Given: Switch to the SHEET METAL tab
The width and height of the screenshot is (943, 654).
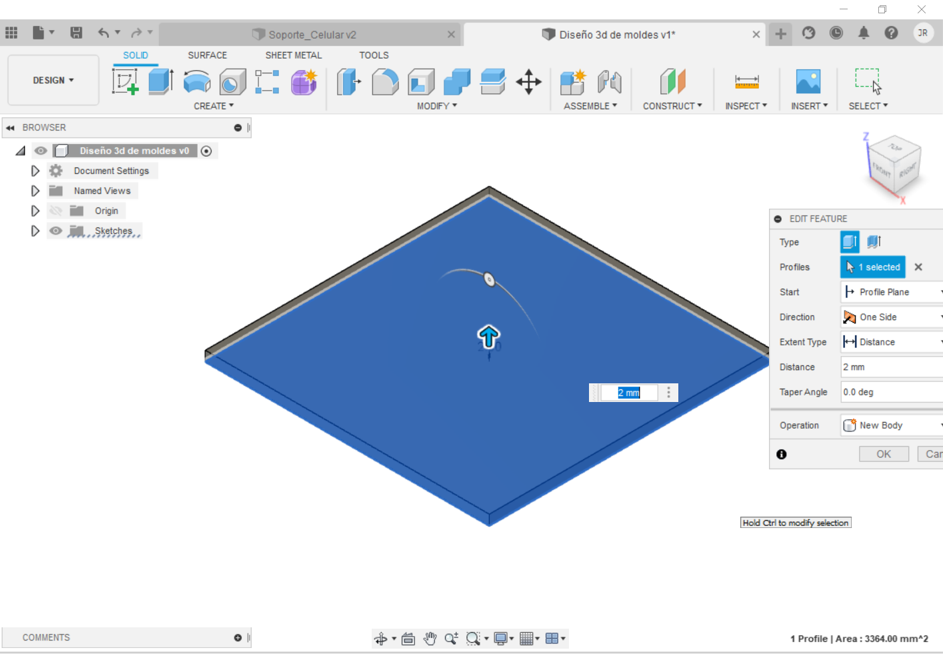Looking at the screenshot, I should tap(293, 55).
